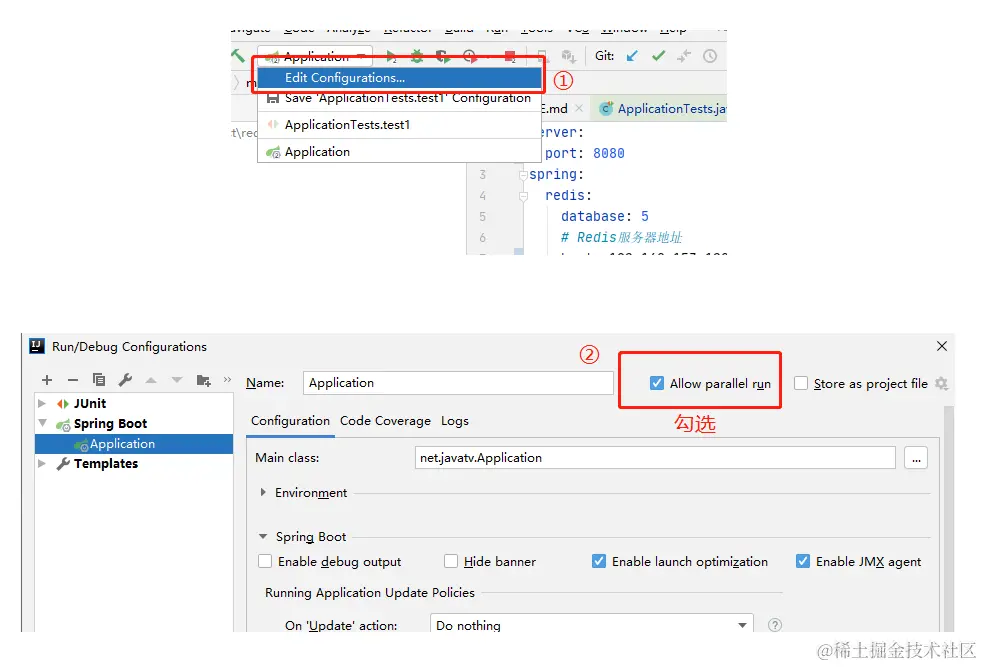Select Templates label in tree
The width and height of the screenshot is (983, 667).
point(105,464)
